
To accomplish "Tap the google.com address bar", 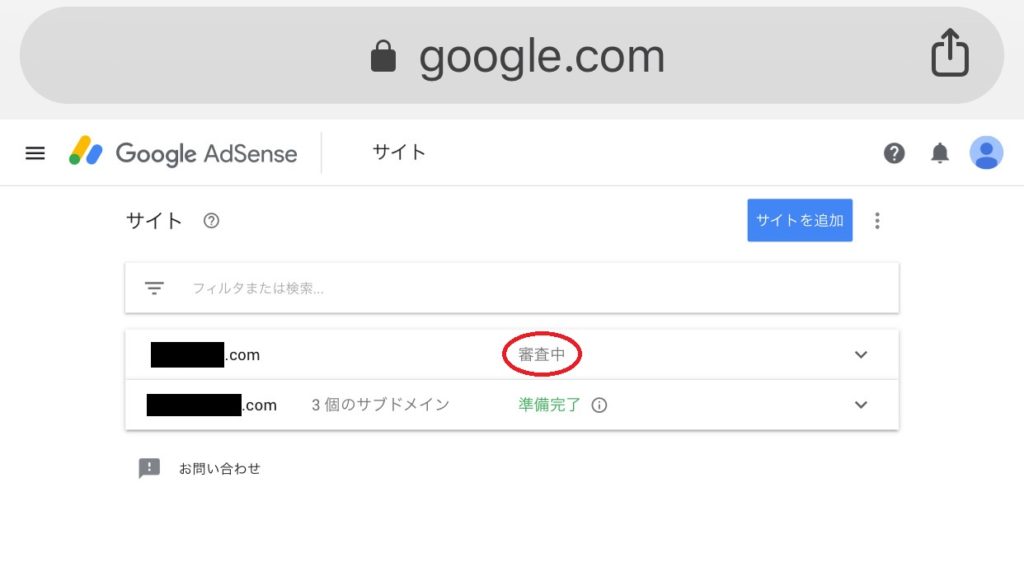I will click(x=512, y=56).
